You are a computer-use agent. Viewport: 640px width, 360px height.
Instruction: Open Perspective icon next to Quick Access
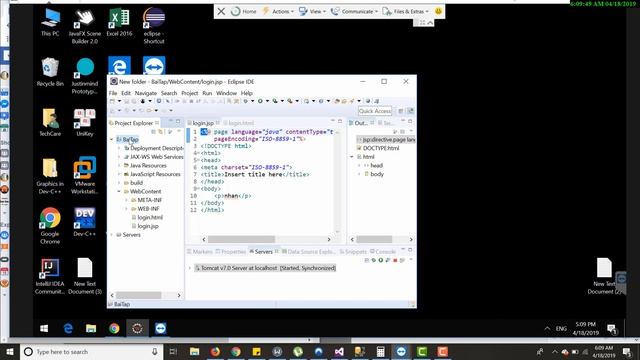tap(401, 111)
